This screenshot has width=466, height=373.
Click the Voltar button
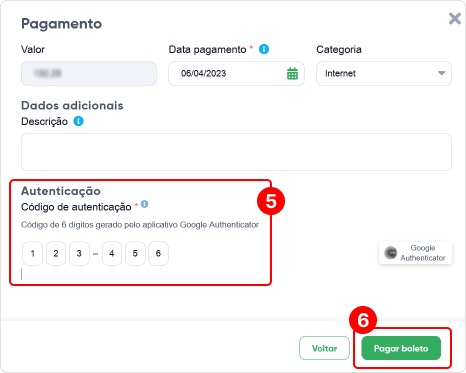click(x=324, y=348)
